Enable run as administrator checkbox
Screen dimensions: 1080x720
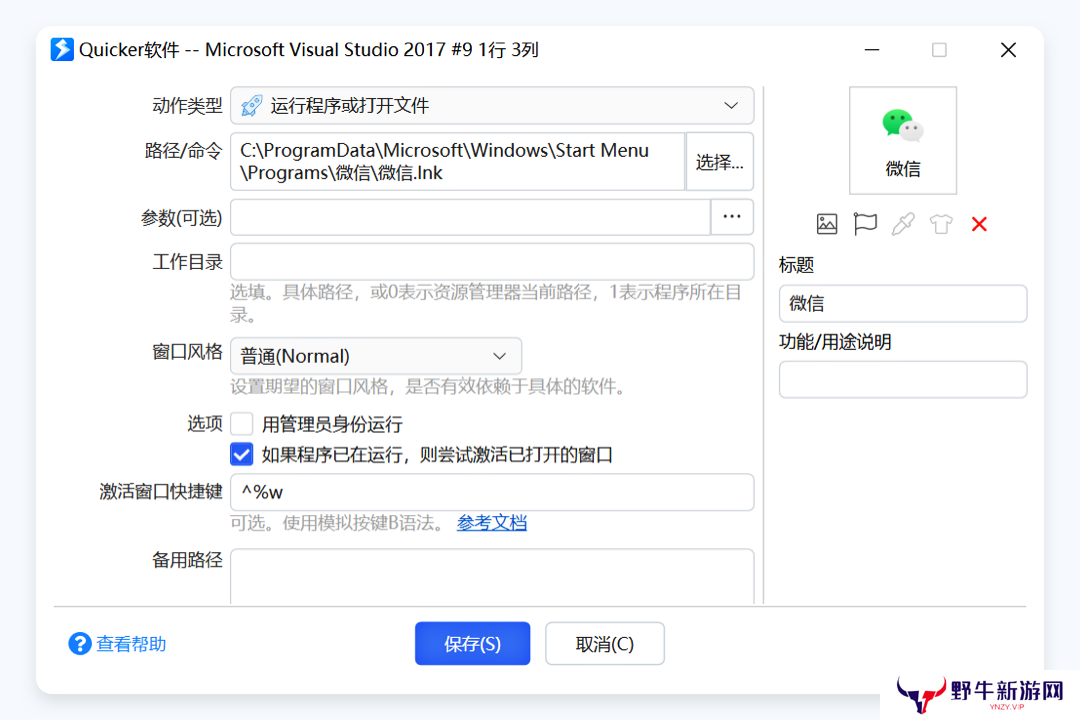(x=242, y=424)
